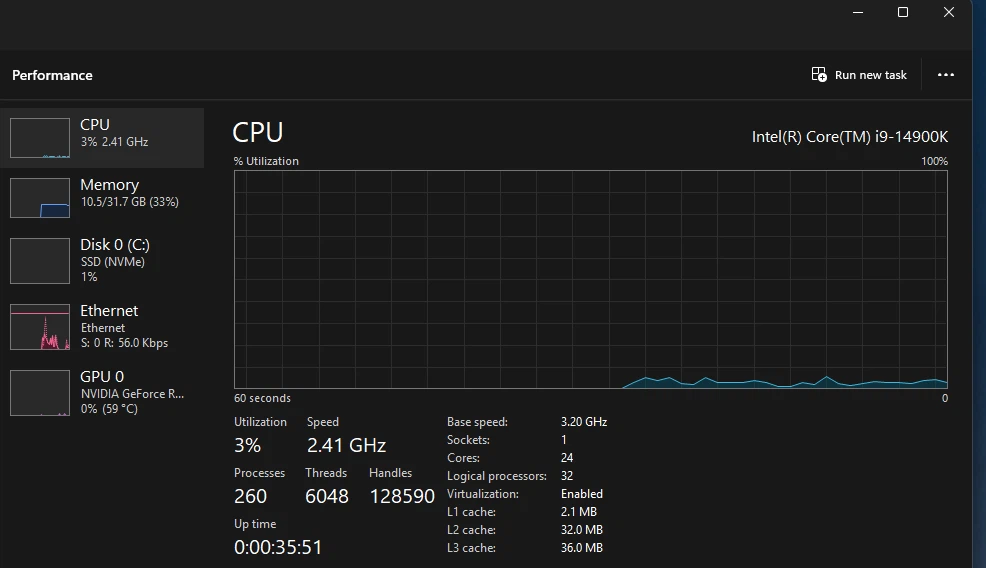Viewport: 986px width, 568px height.
Task: Select Disk 0 (C:) in the sidebar
Action: tap(102, 260)
